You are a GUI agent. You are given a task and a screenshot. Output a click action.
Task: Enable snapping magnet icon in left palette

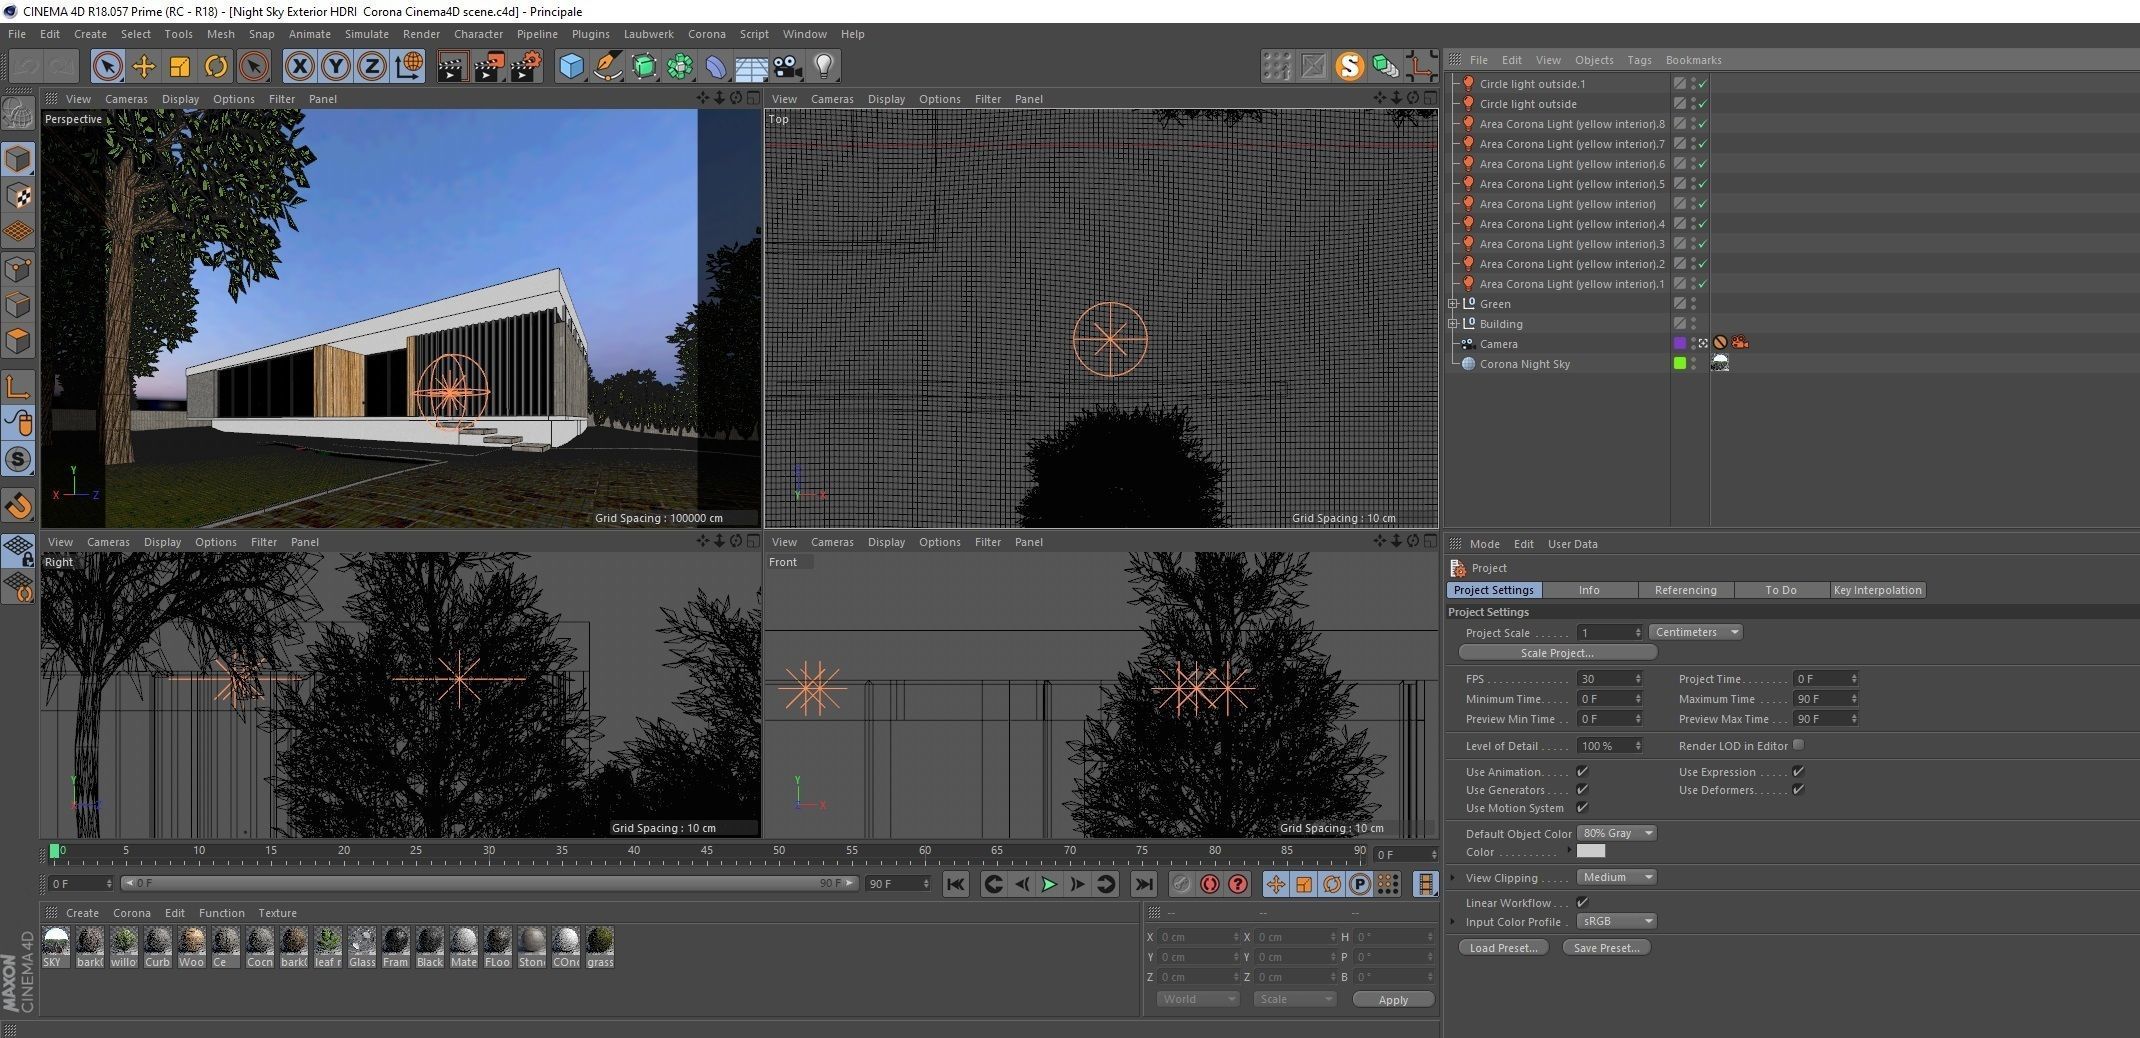[19, 506]
